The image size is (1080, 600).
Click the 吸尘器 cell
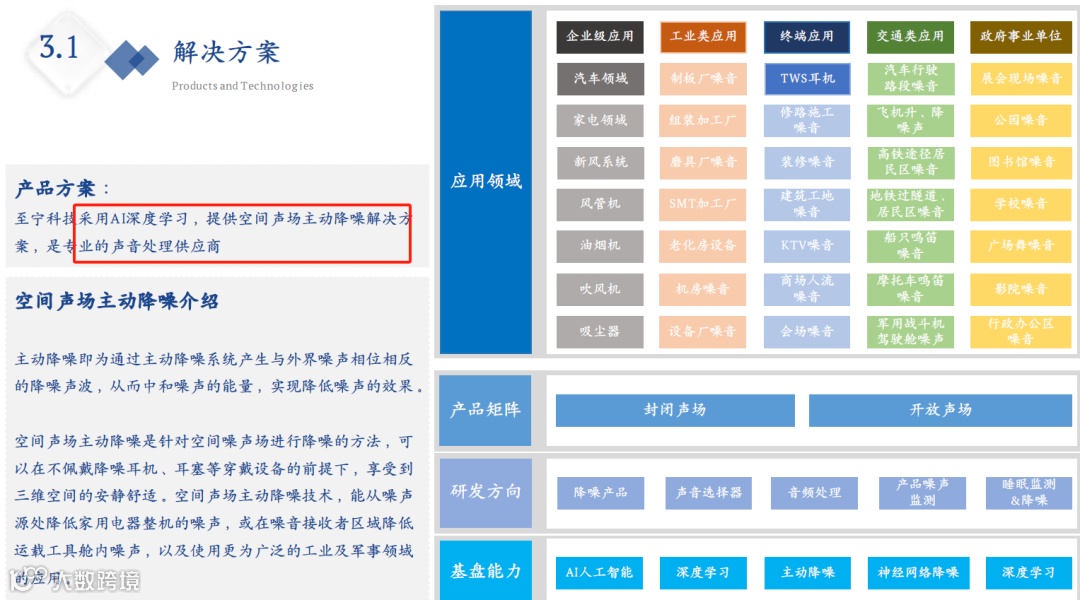pos(599,331)
